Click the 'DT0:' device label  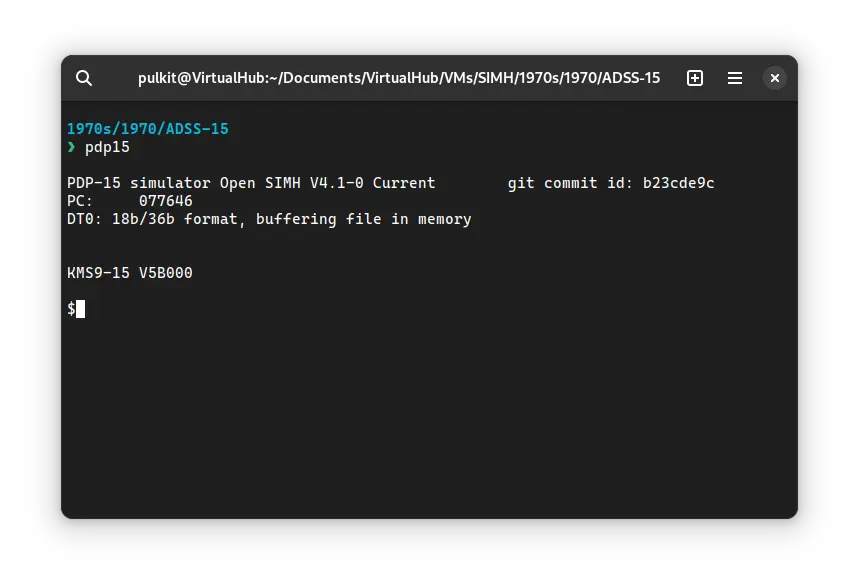click(x=84, y=219)
